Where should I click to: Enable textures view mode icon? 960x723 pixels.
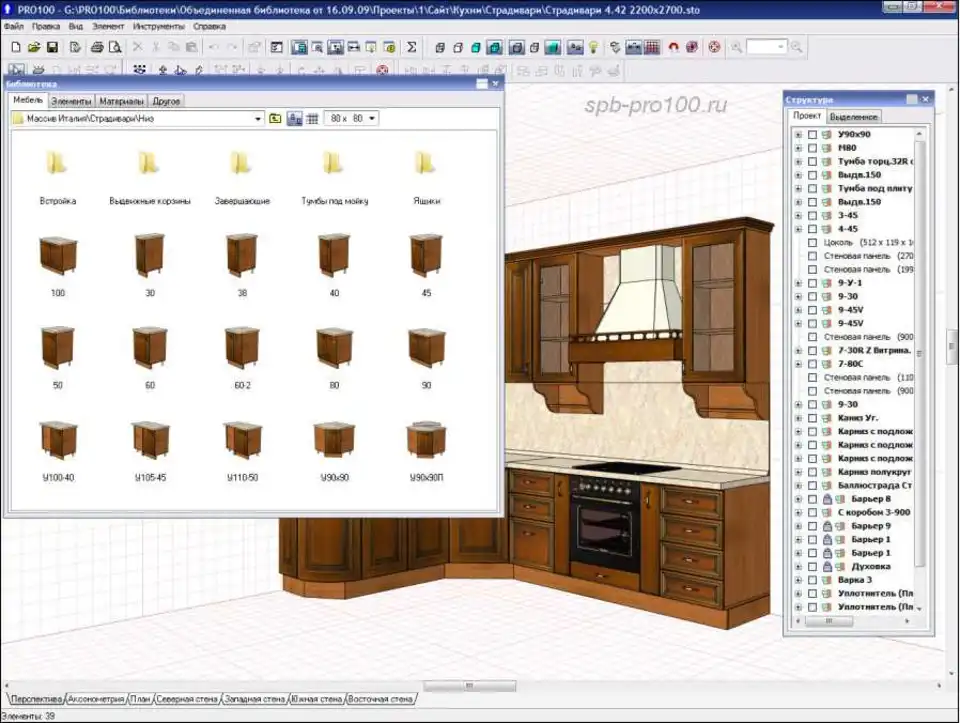[x=495, y=47]
